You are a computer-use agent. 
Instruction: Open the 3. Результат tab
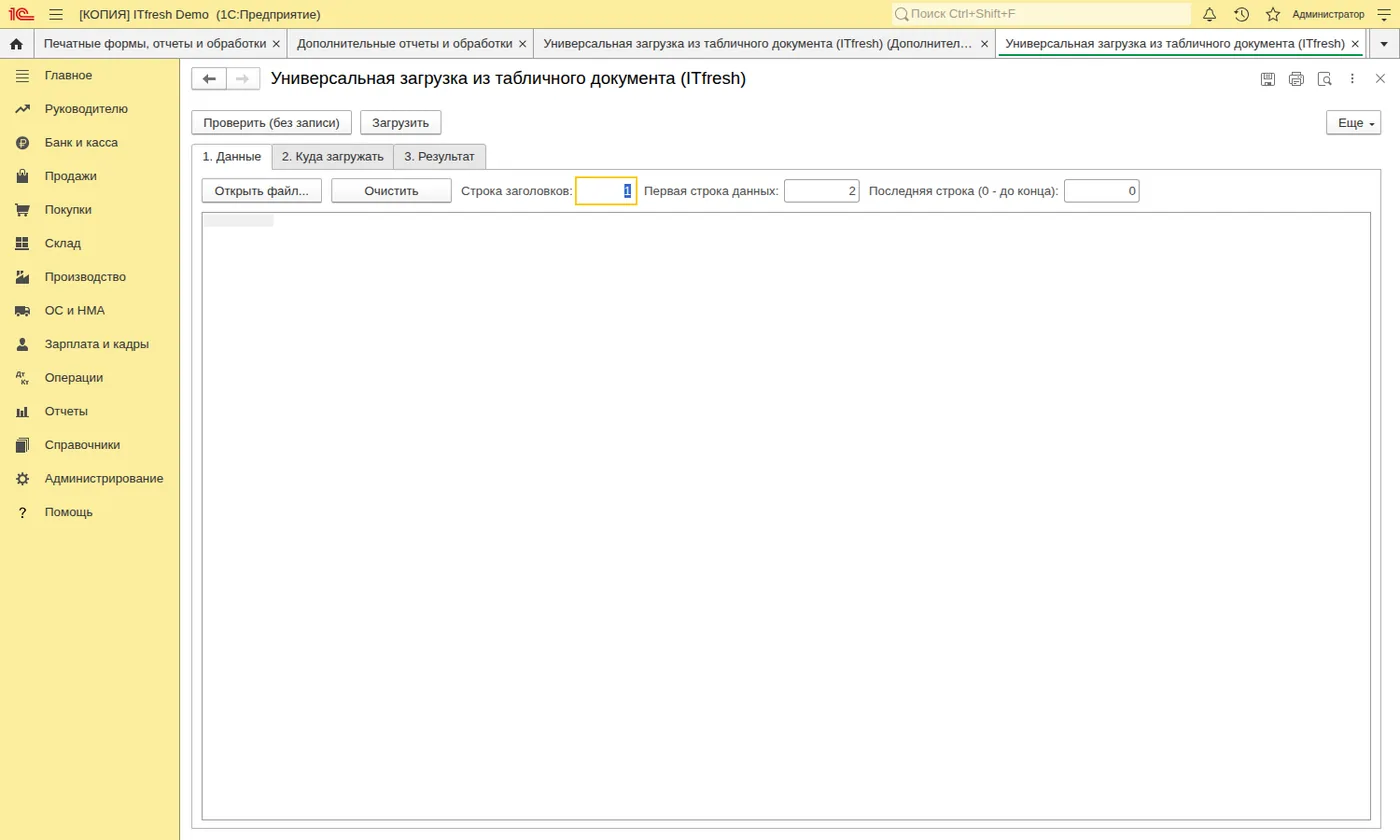440,157
